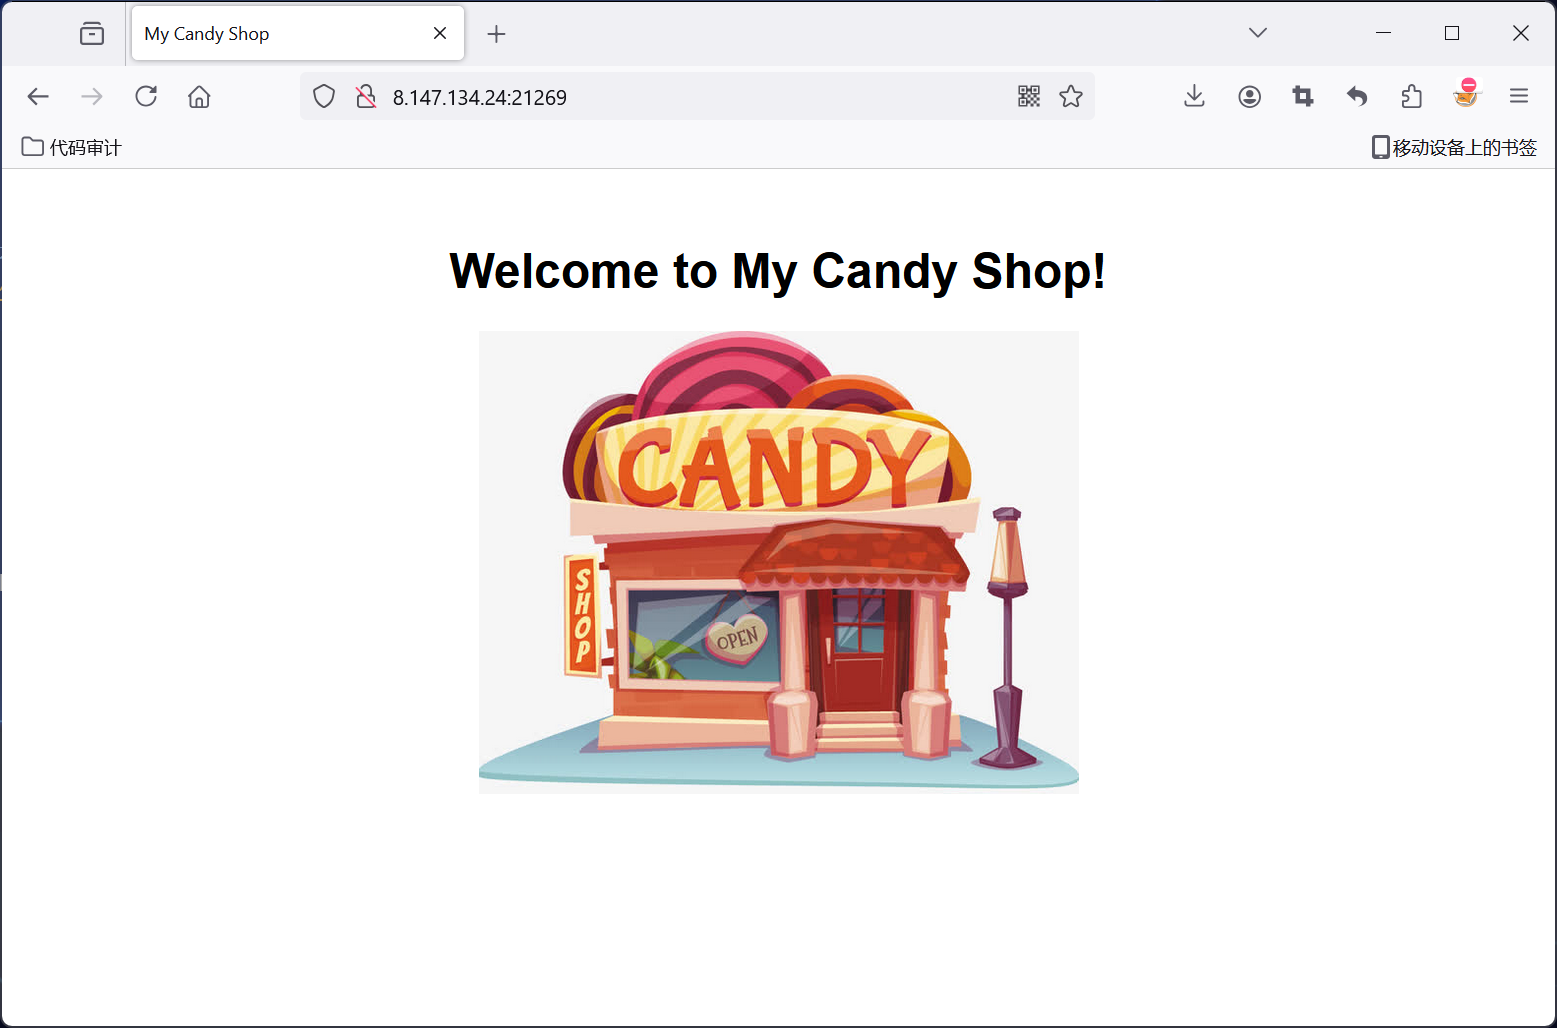Open a new tab
This screenshot has width=1557, height=1028.
tap(496, 34)
